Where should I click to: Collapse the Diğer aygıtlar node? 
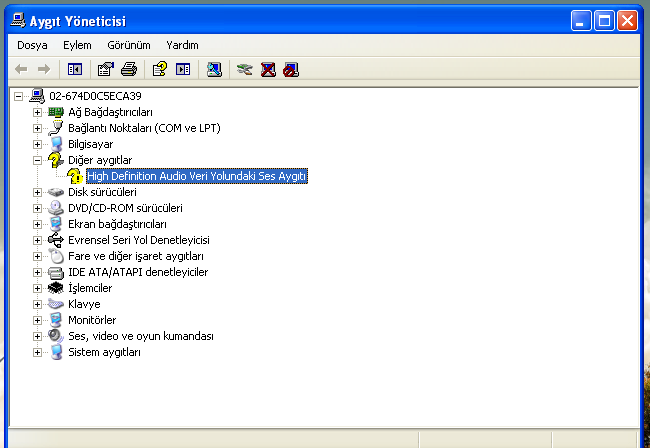(x=38, y=160)
